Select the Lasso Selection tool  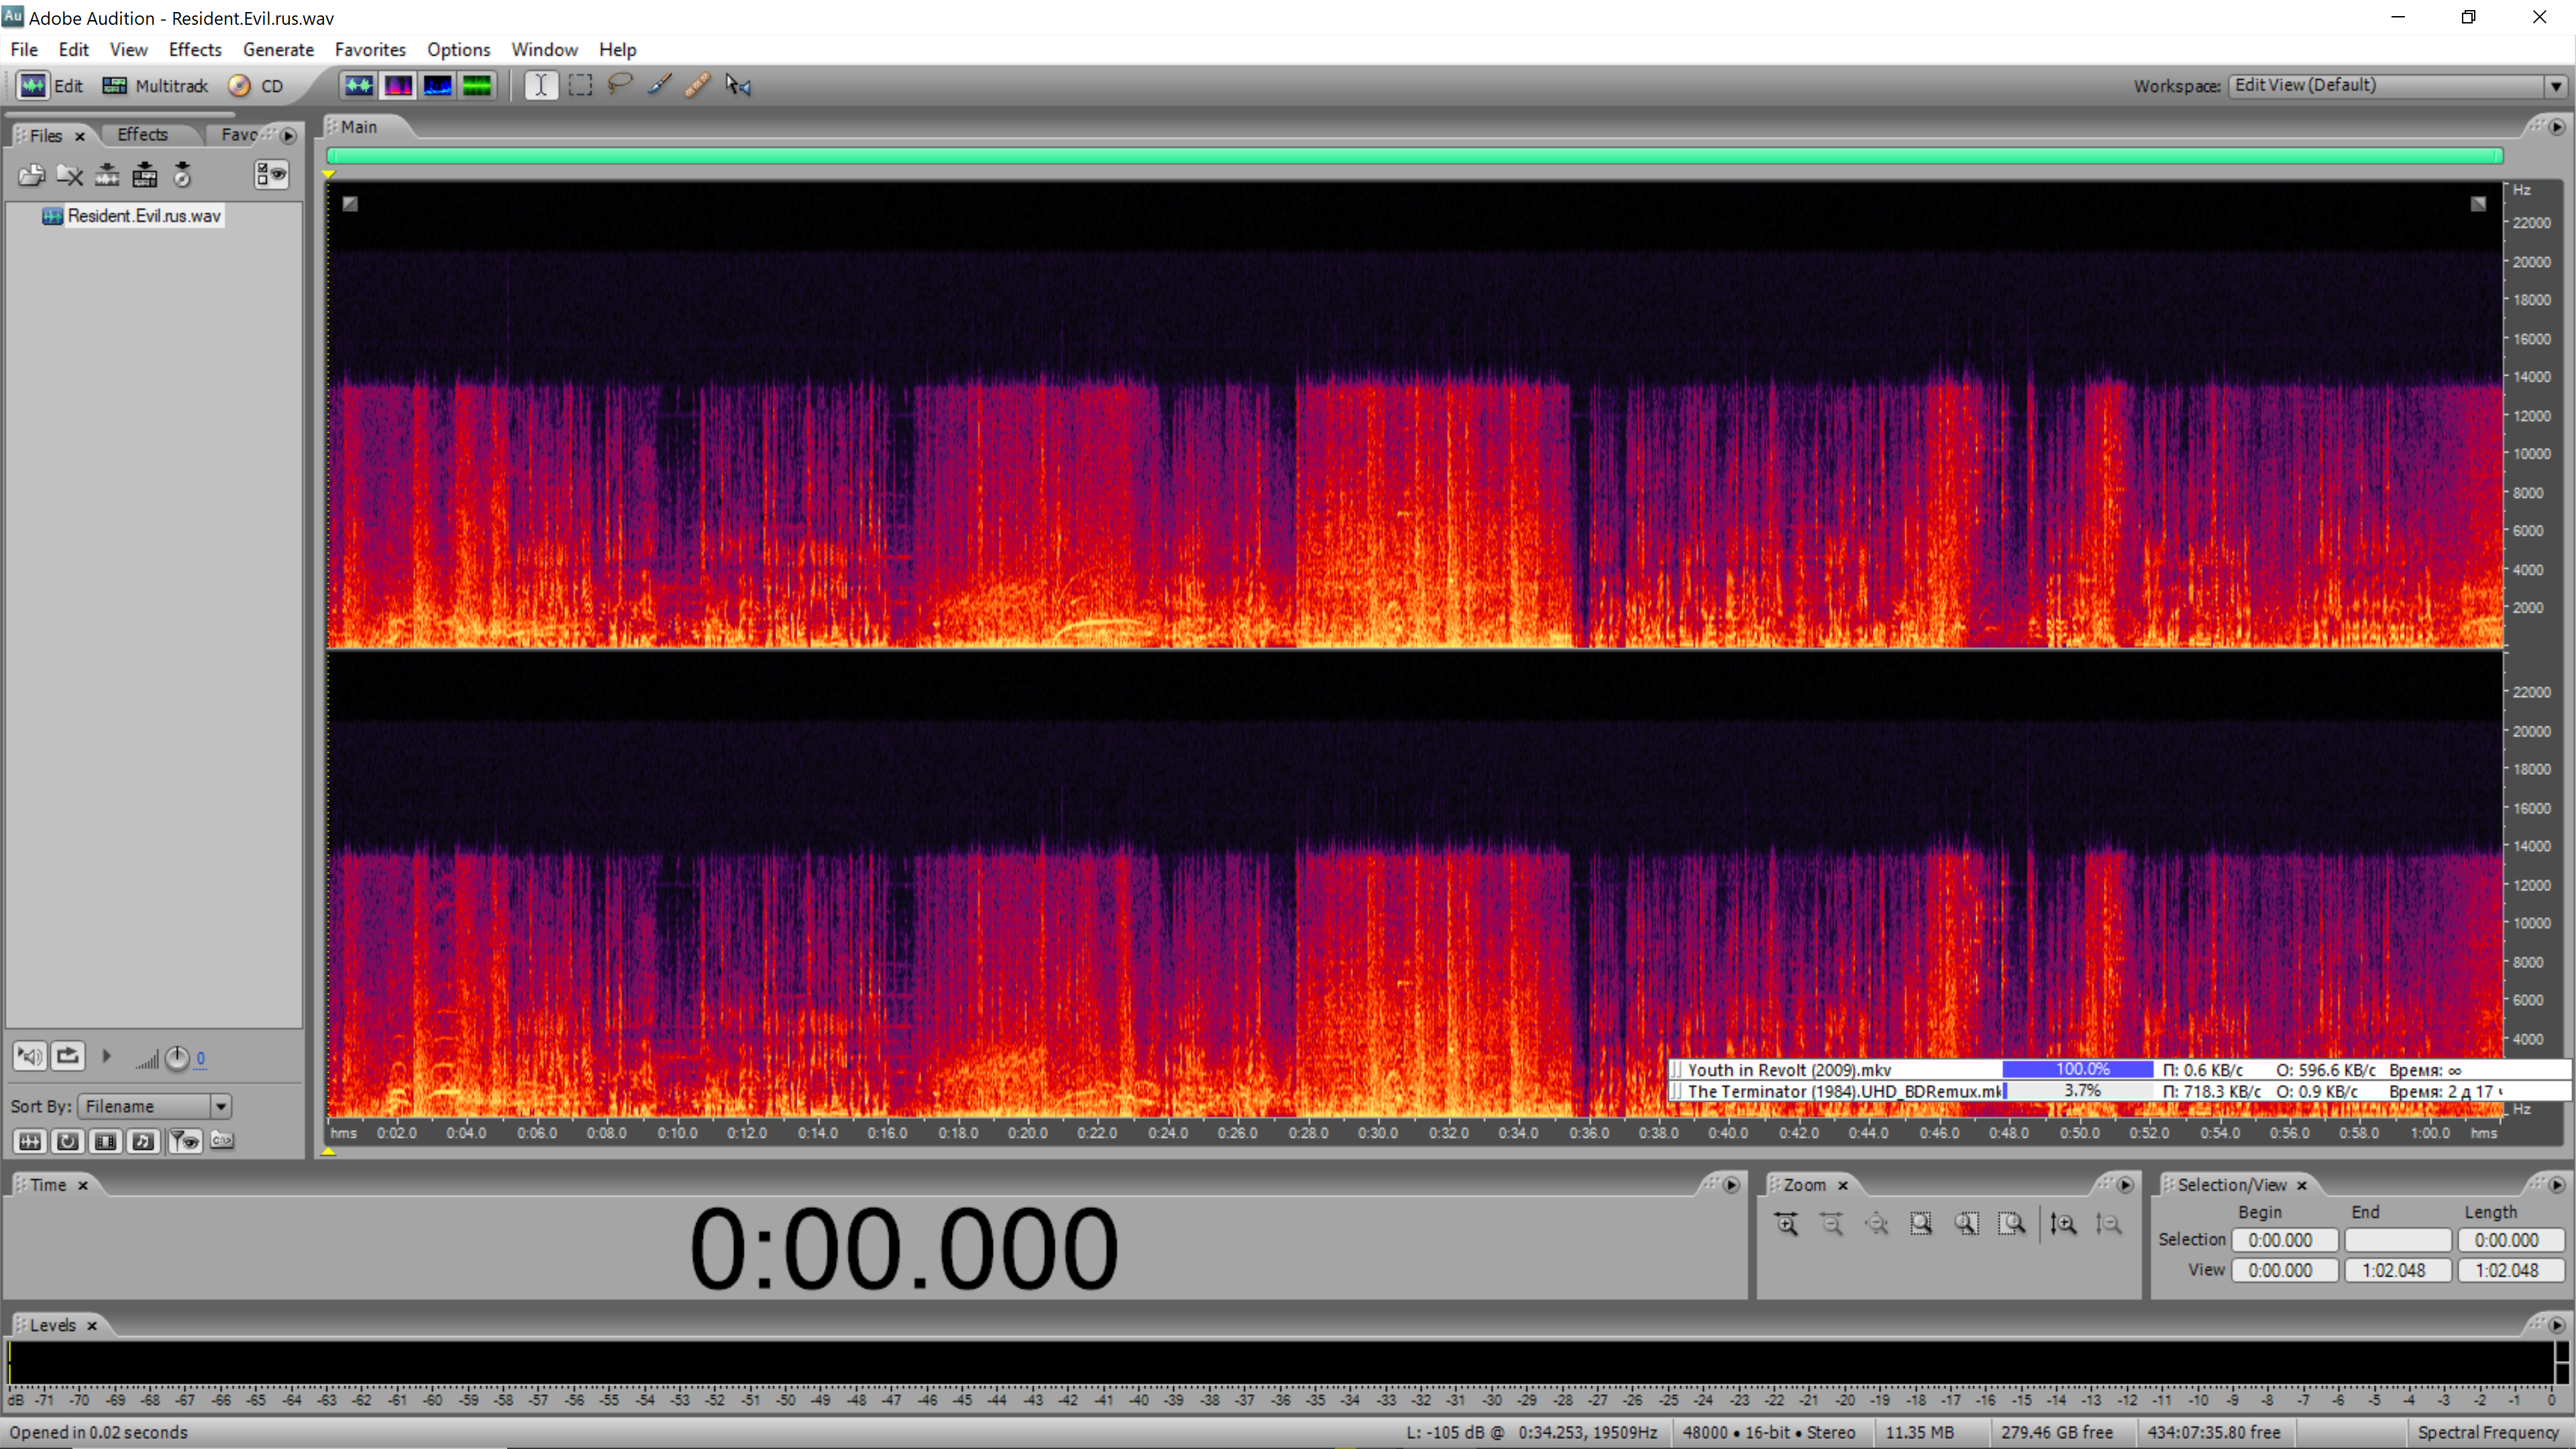(x=620, y=85)
